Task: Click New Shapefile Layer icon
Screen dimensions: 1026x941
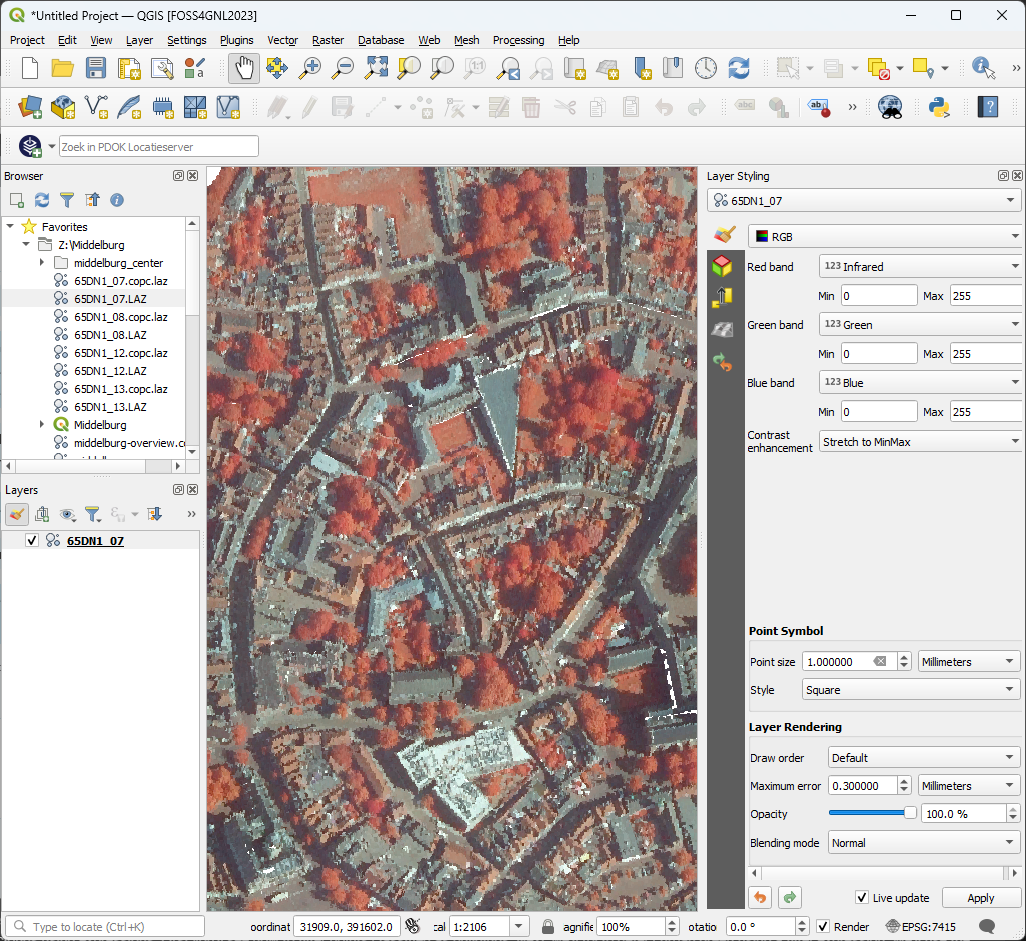Action: [x=97, y=107]
